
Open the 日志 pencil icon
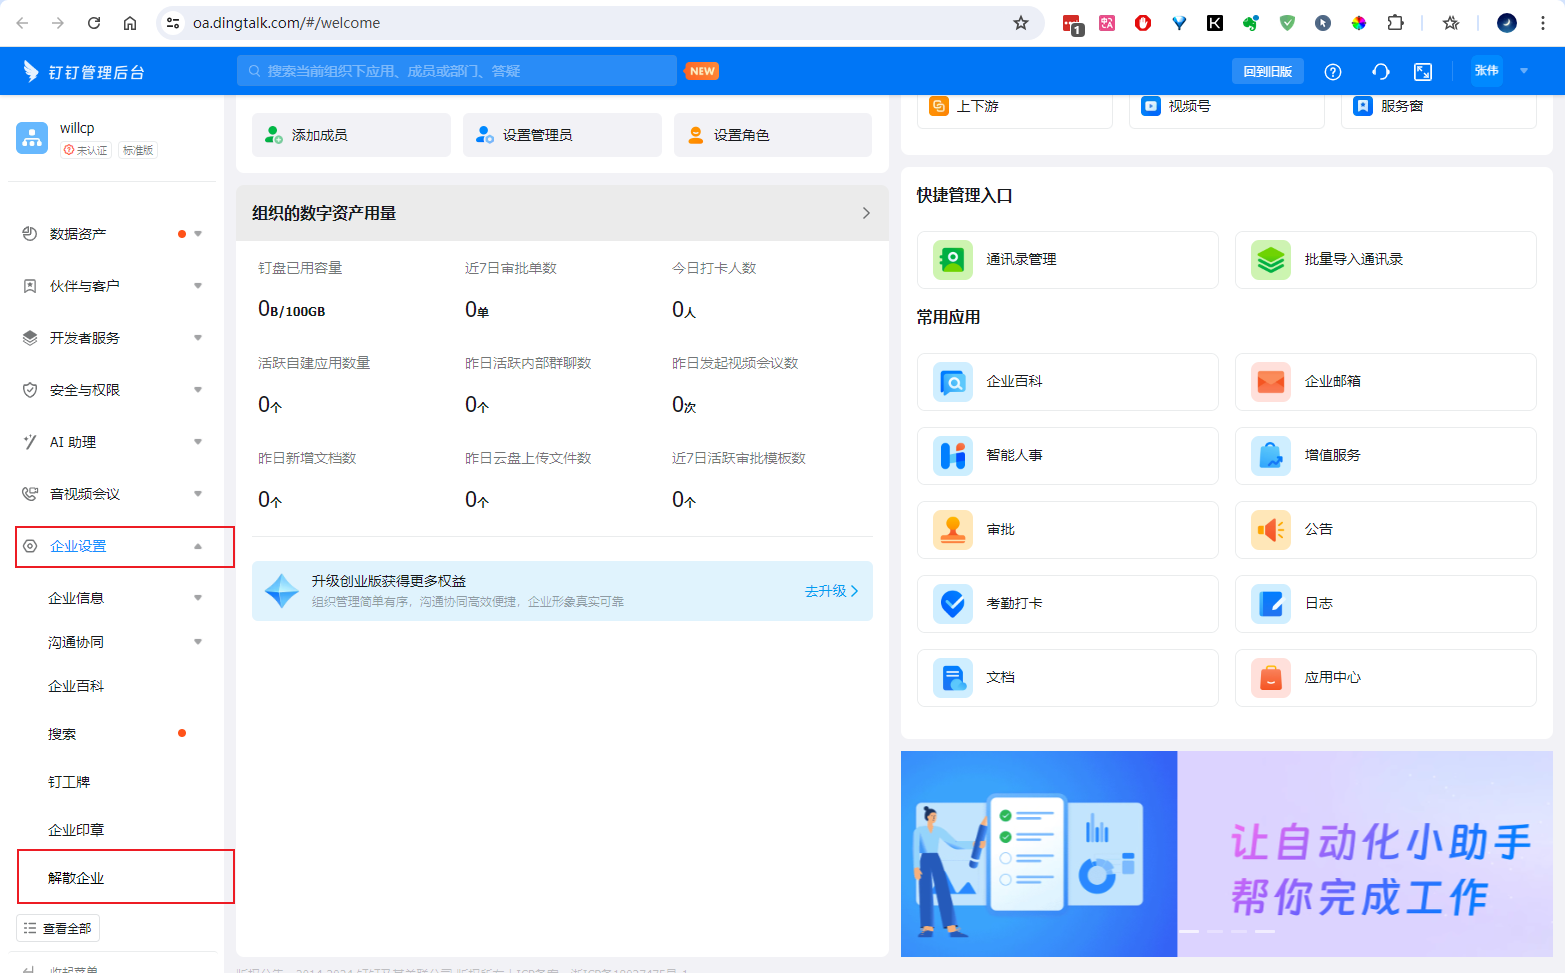1270,604
